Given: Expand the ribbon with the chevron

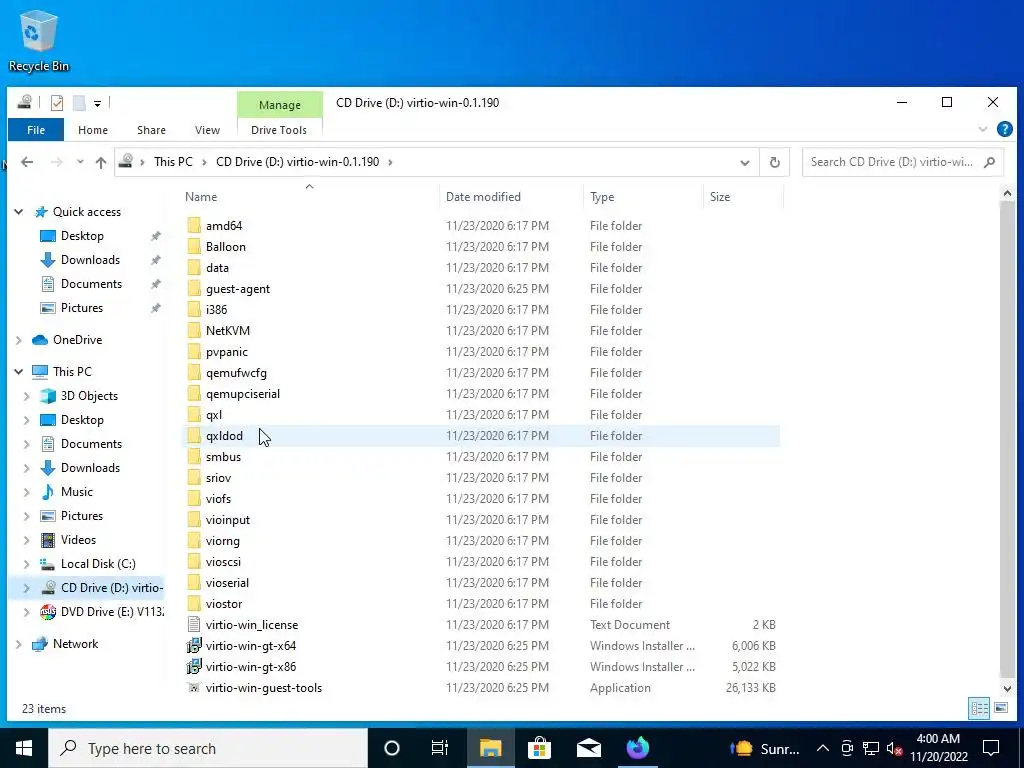Looking at the screenshot, I should pos(983,129).
